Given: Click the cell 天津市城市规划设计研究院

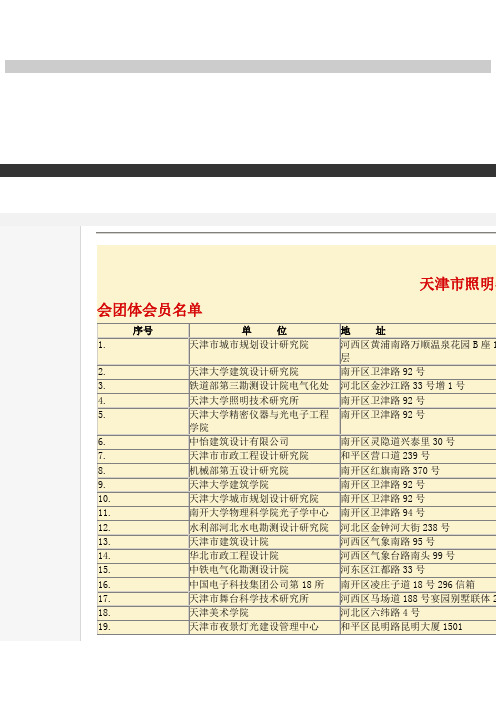Looking at the screenshot, I should 249,345.
